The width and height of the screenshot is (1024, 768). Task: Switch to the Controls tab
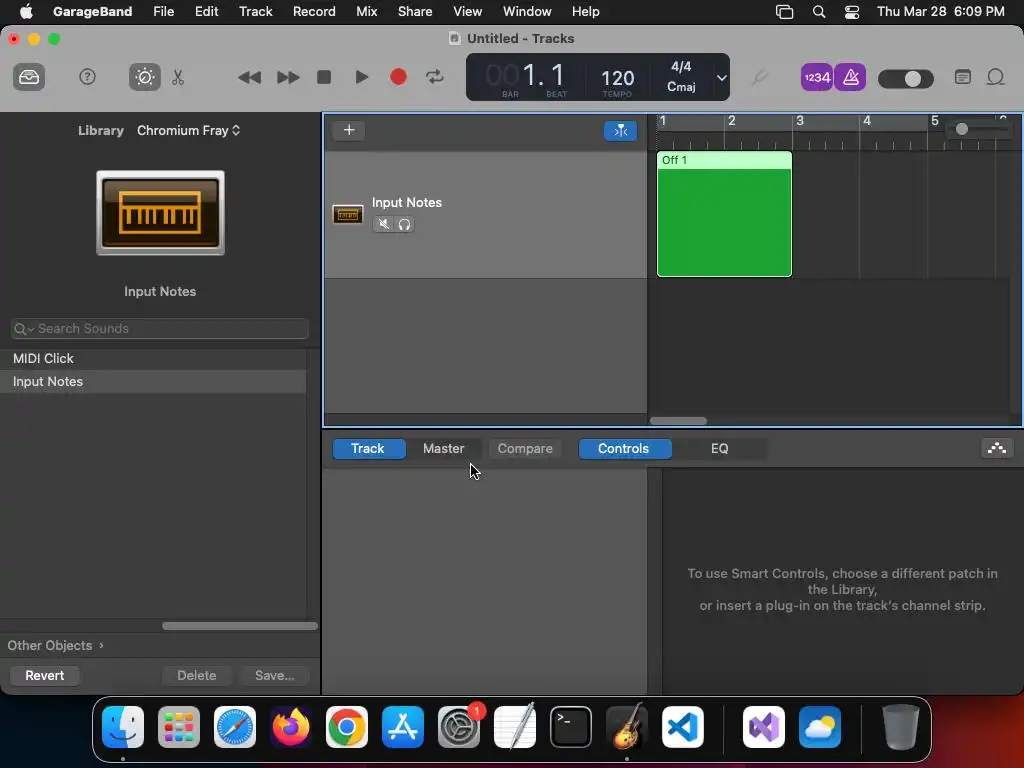624,449
